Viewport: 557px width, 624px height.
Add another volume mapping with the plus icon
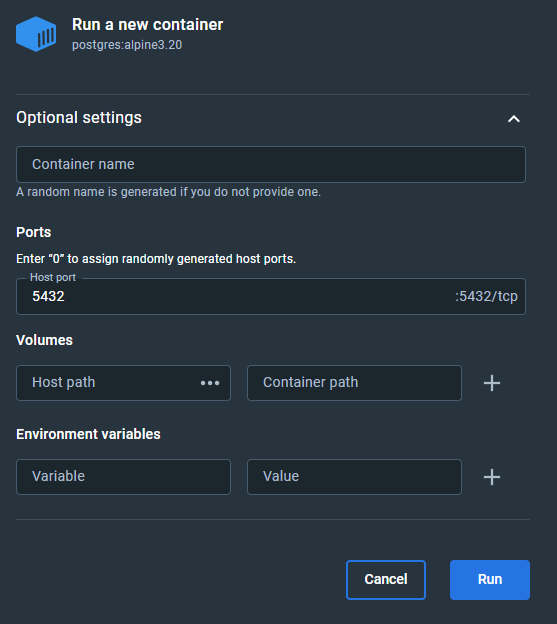pos(492,383)
